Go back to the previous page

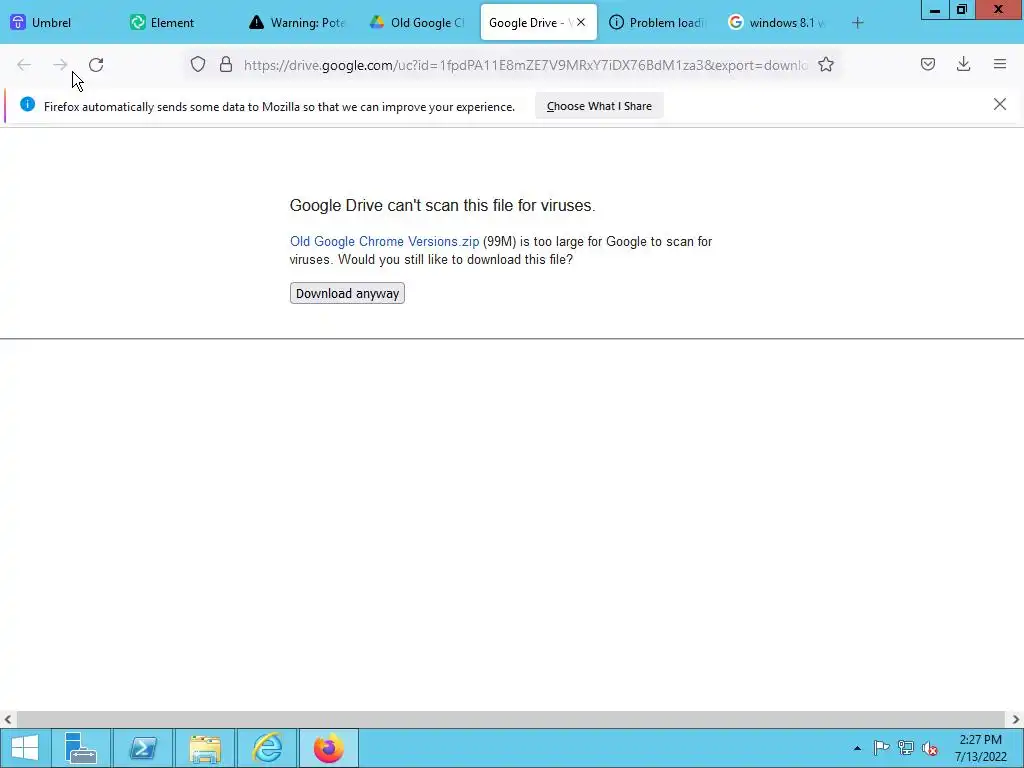(x=24, y=65)
